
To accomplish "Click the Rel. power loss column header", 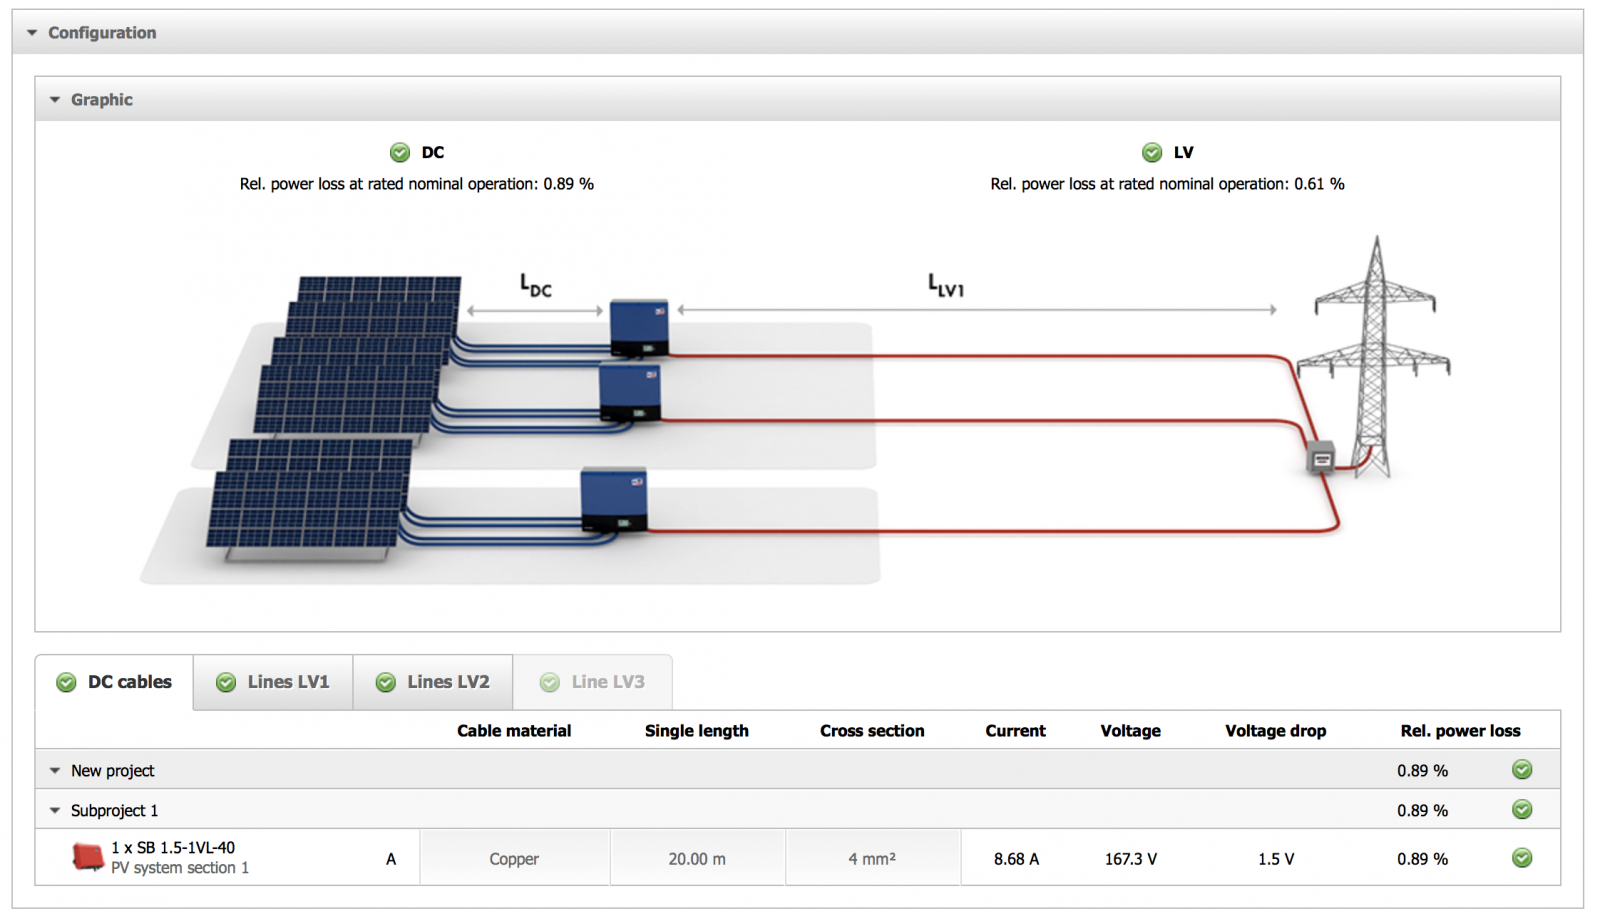I will click(1460, 731).
